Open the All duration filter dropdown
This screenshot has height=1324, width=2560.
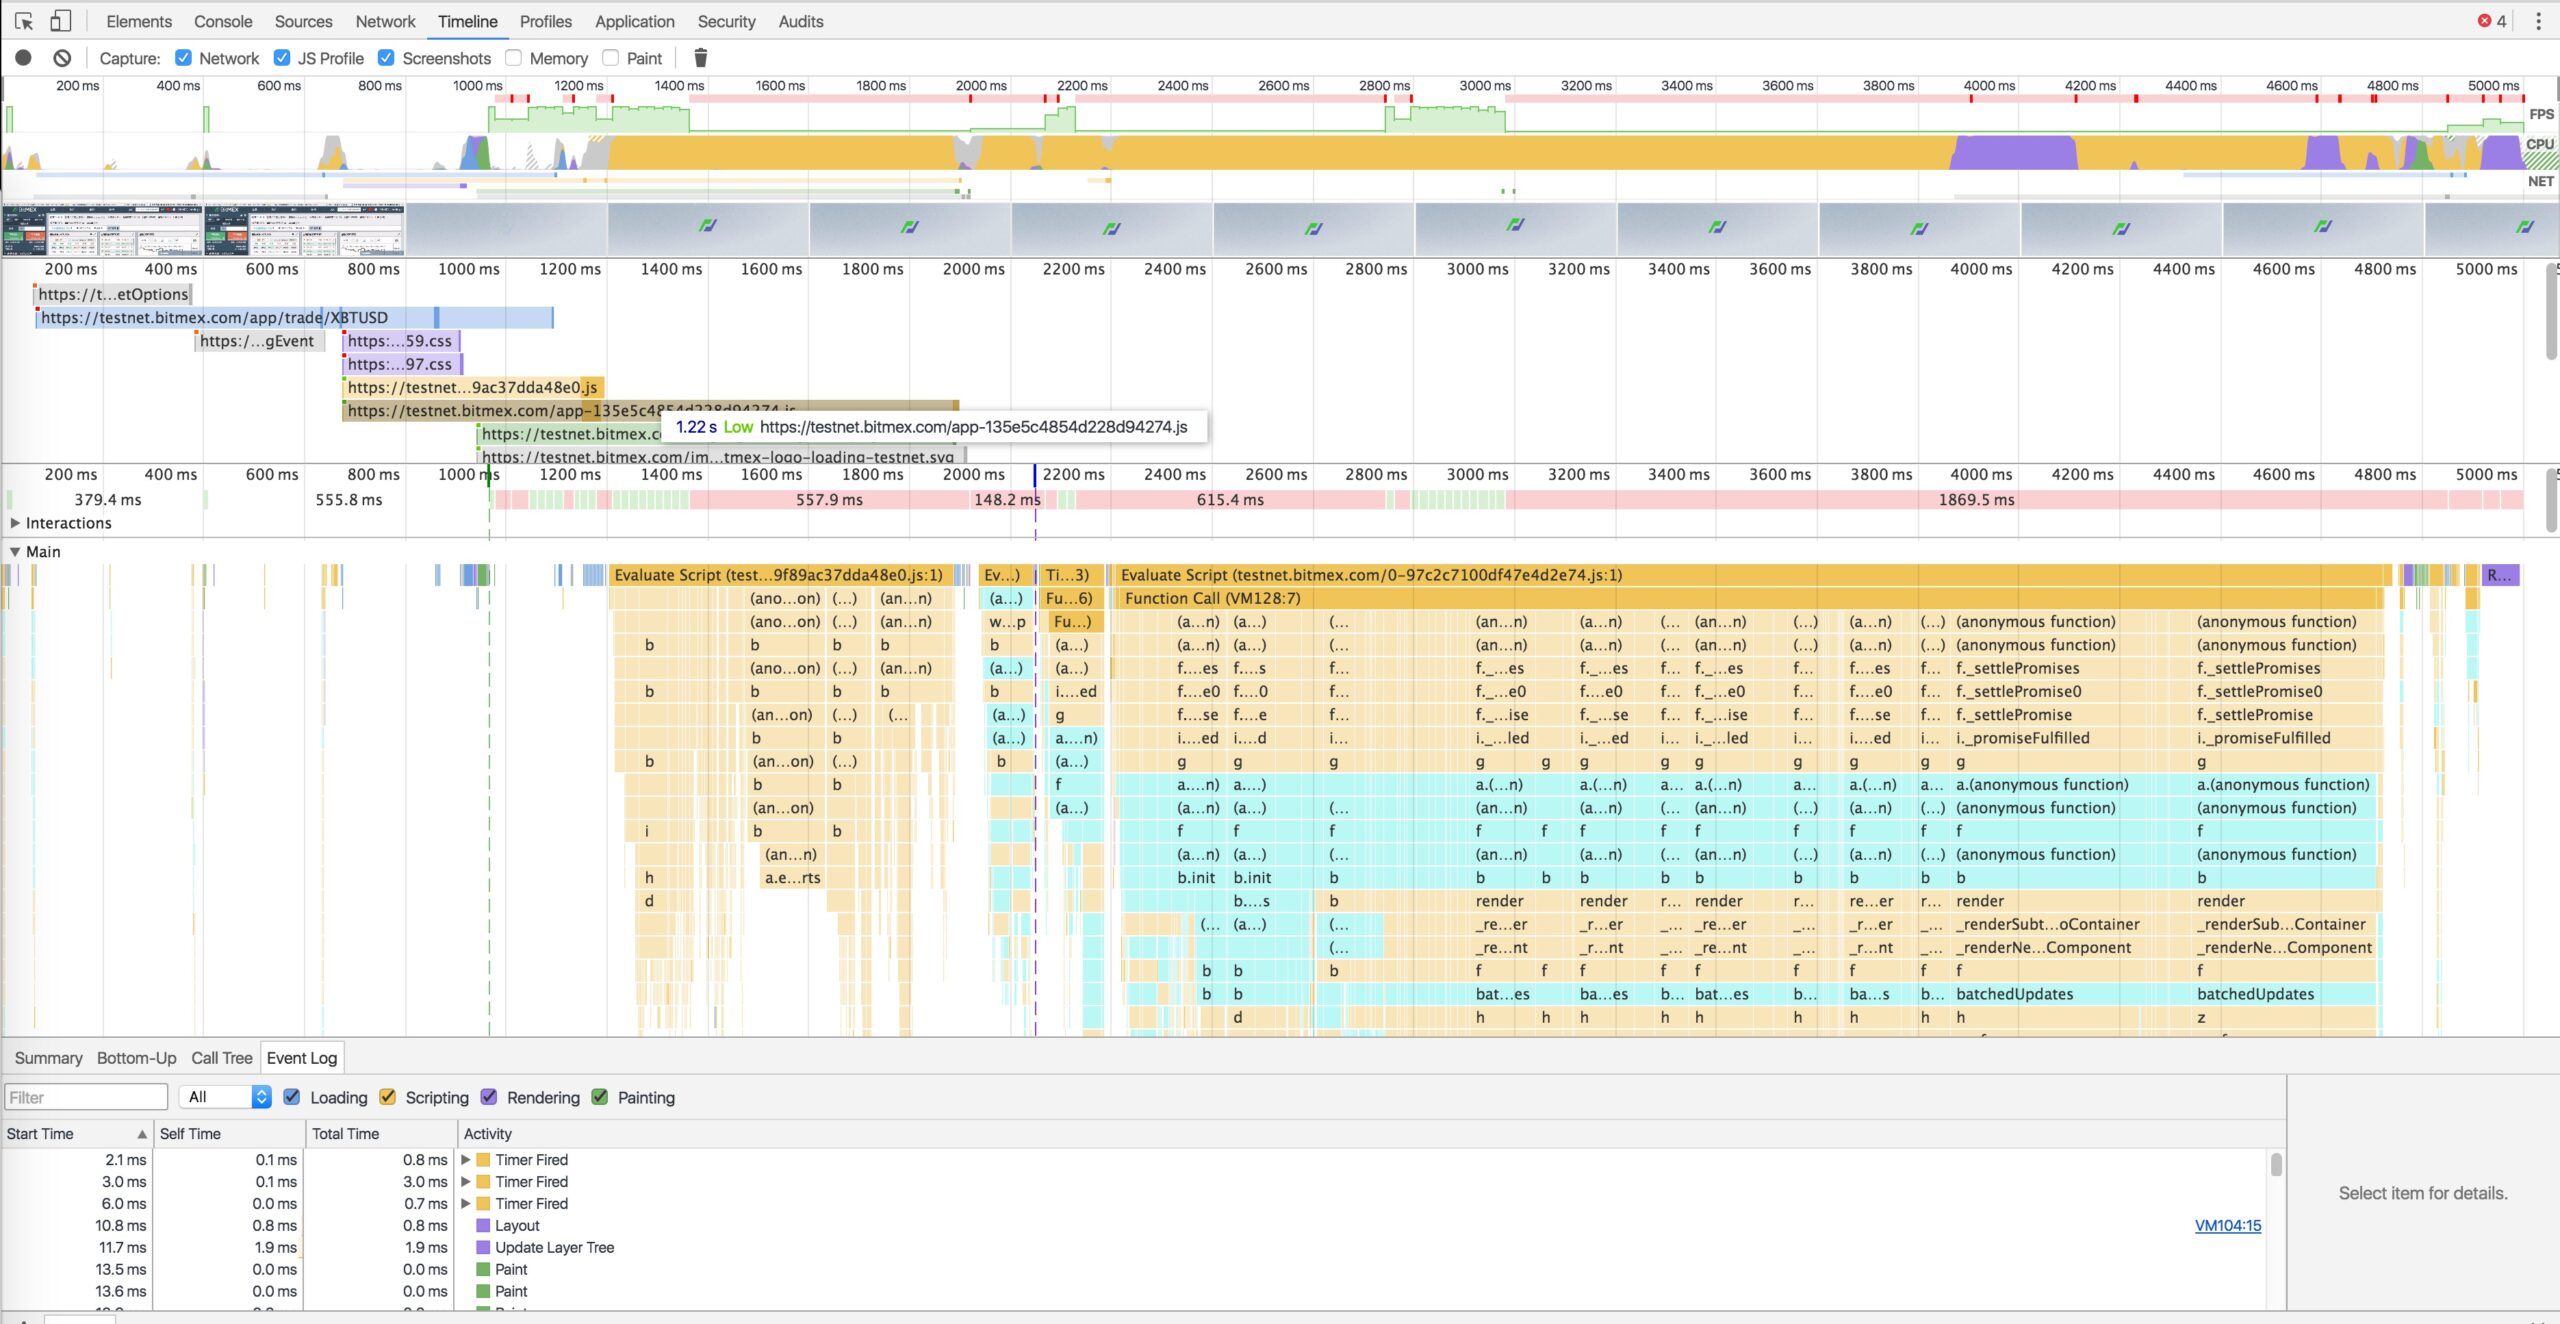coord(226,1097)
